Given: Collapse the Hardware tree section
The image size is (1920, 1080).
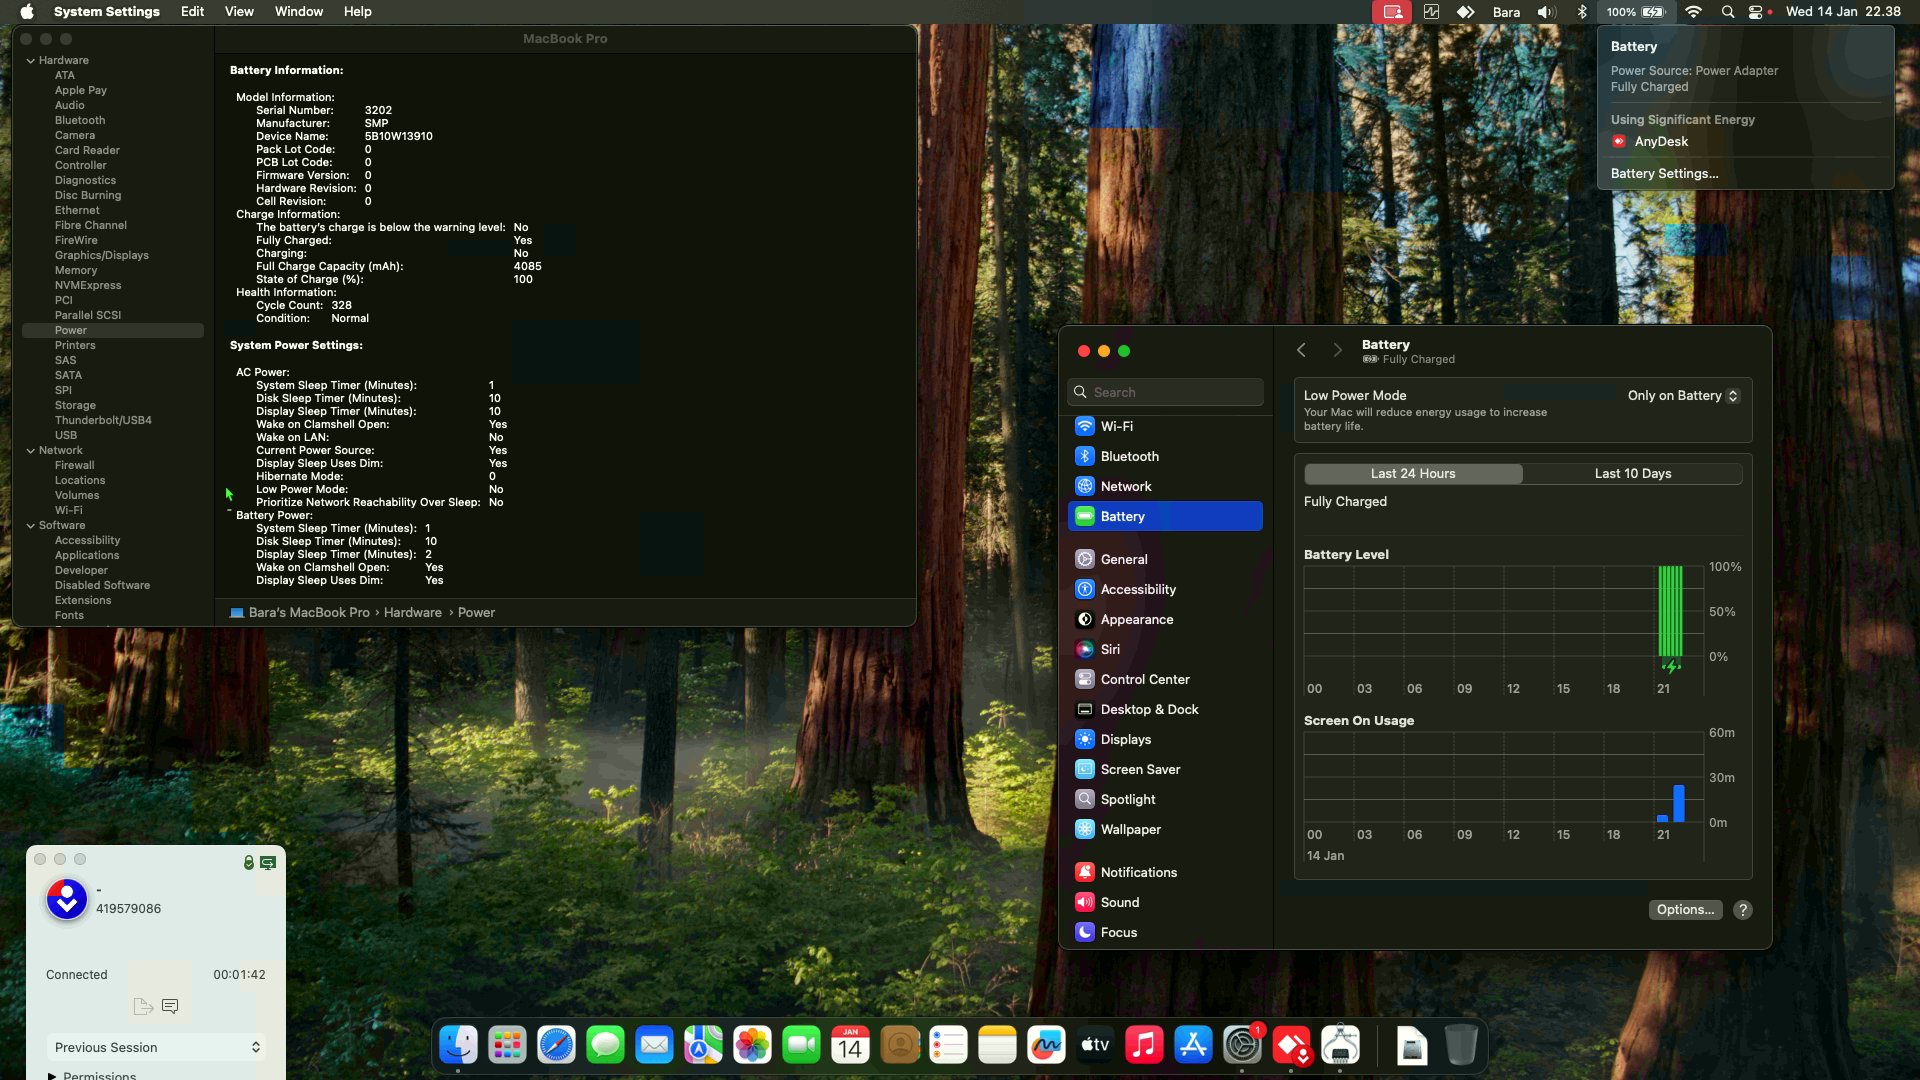Looking at the screenshot, I should [31, 61].
